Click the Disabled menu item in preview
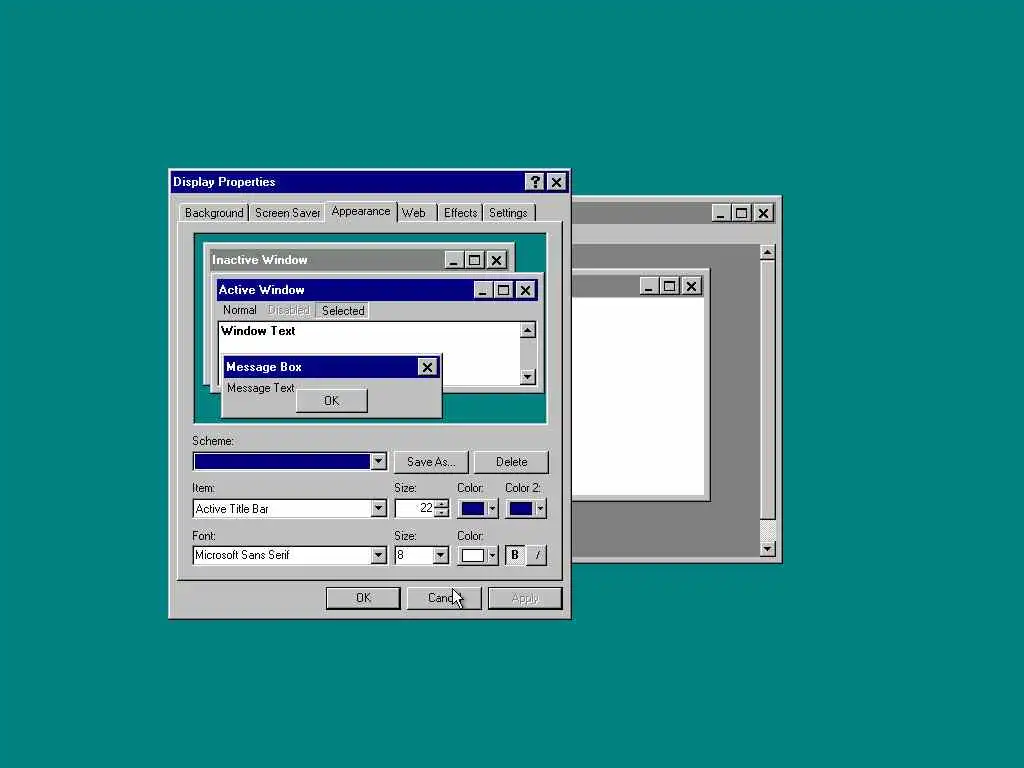 [288, 310]
